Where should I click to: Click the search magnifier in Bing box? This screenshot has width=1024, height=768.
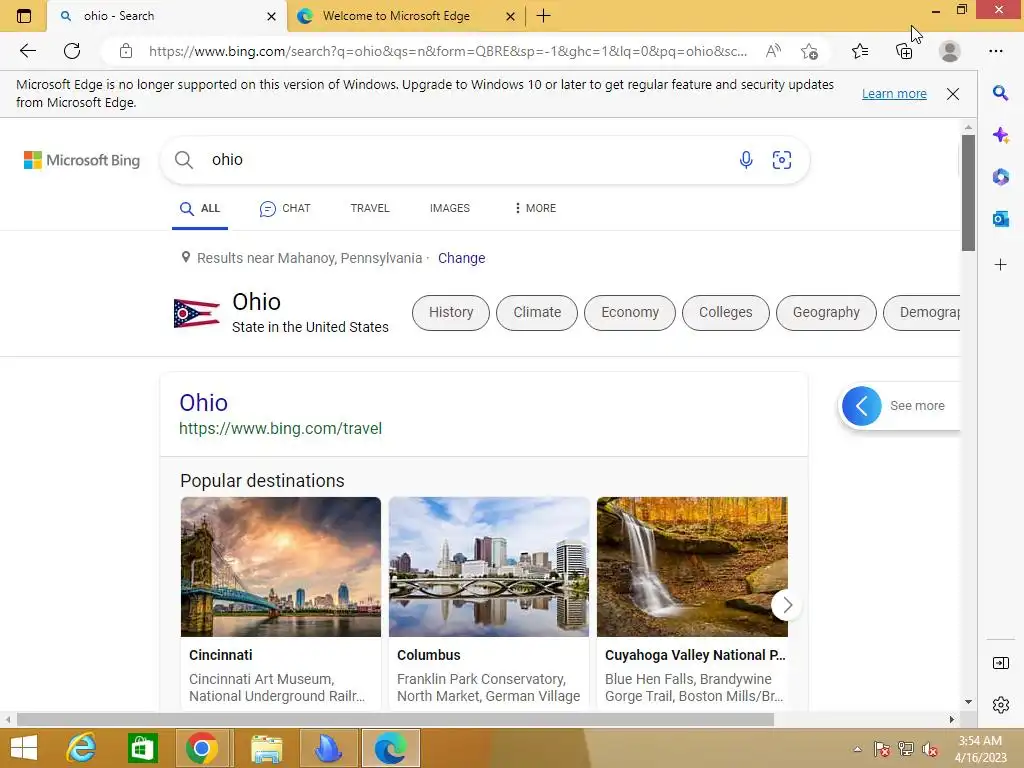(184, 160)
